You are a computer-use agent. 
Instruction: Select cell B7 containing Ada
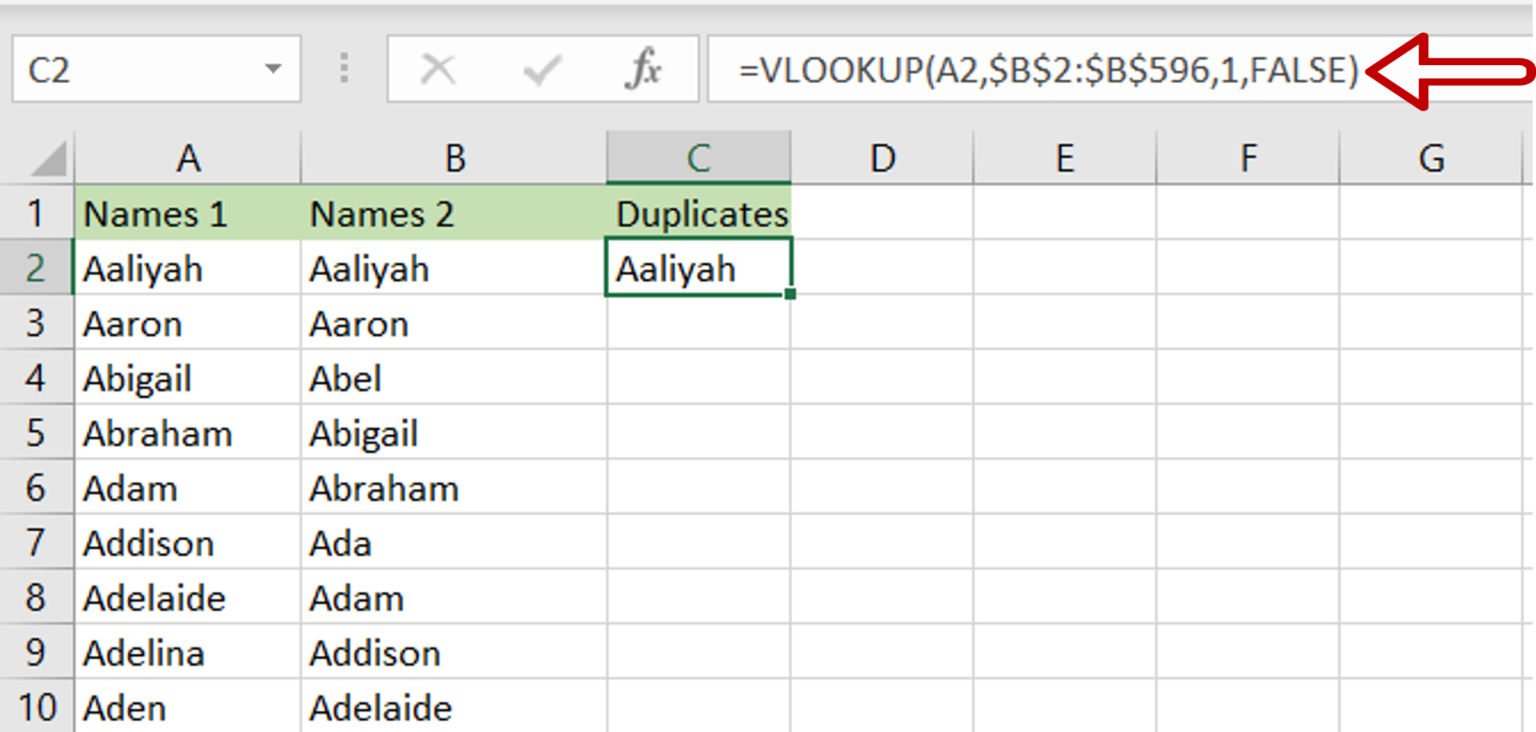pos(455,543)
